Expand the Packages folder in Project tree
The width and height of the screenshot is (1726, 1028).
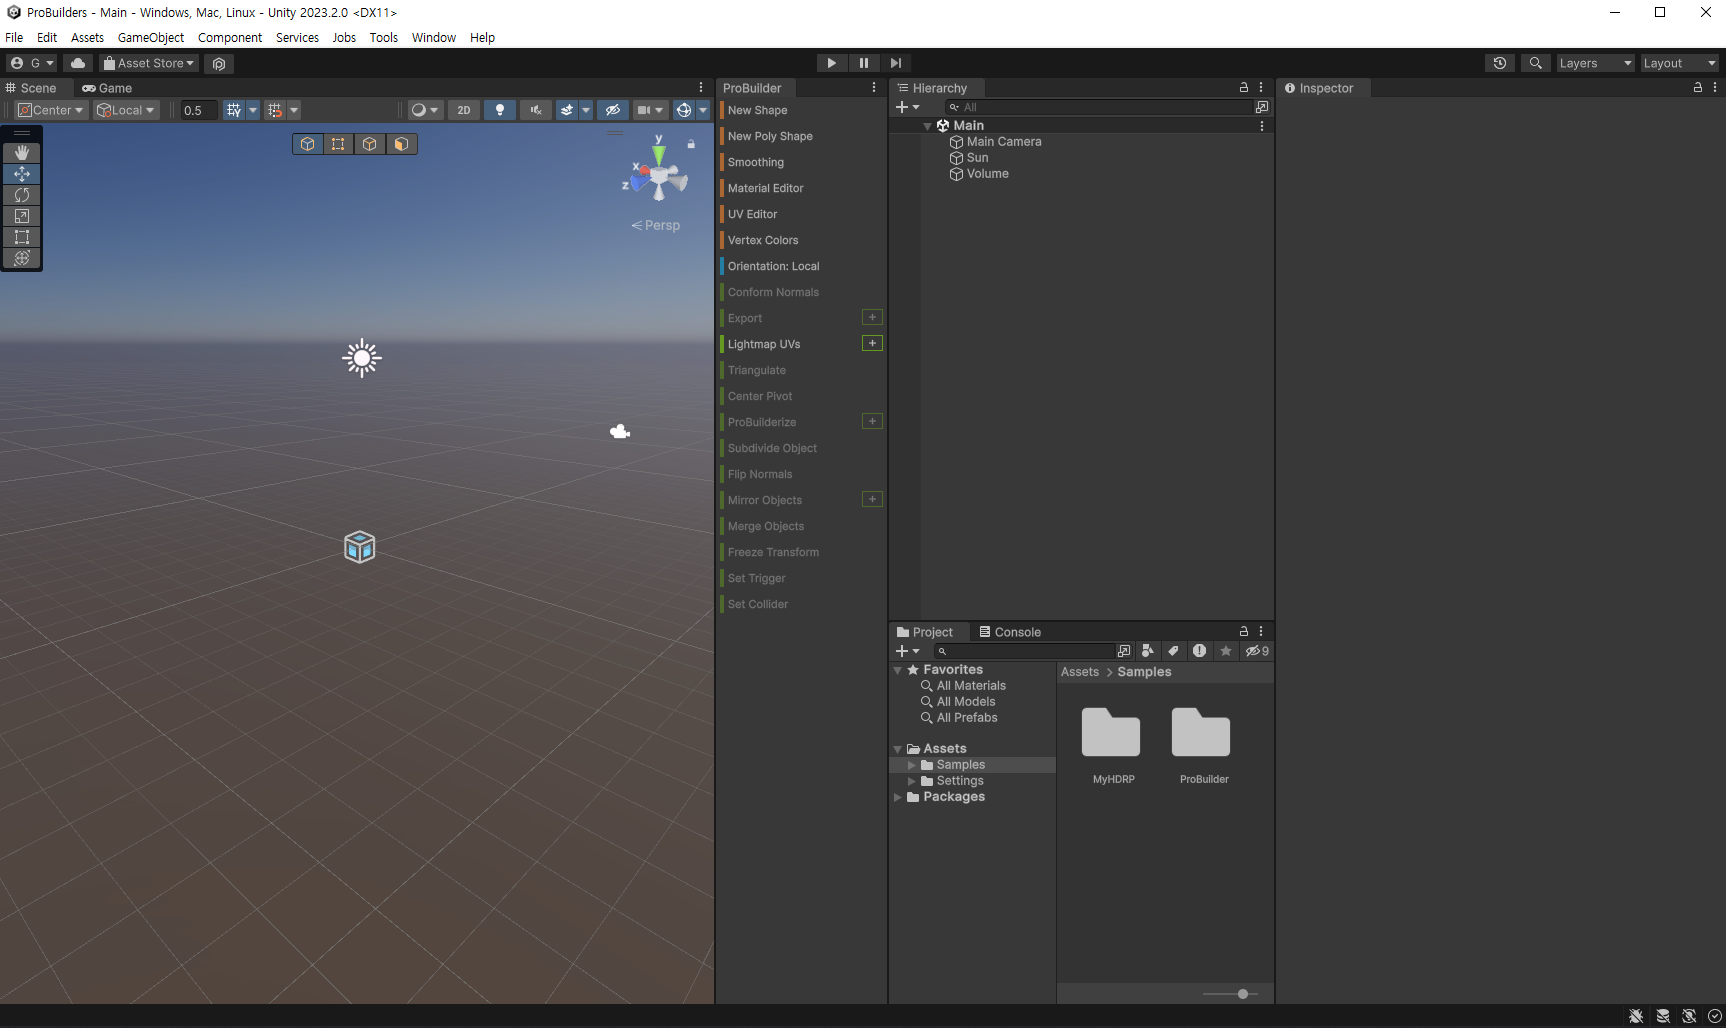click(x=898, y=797)
